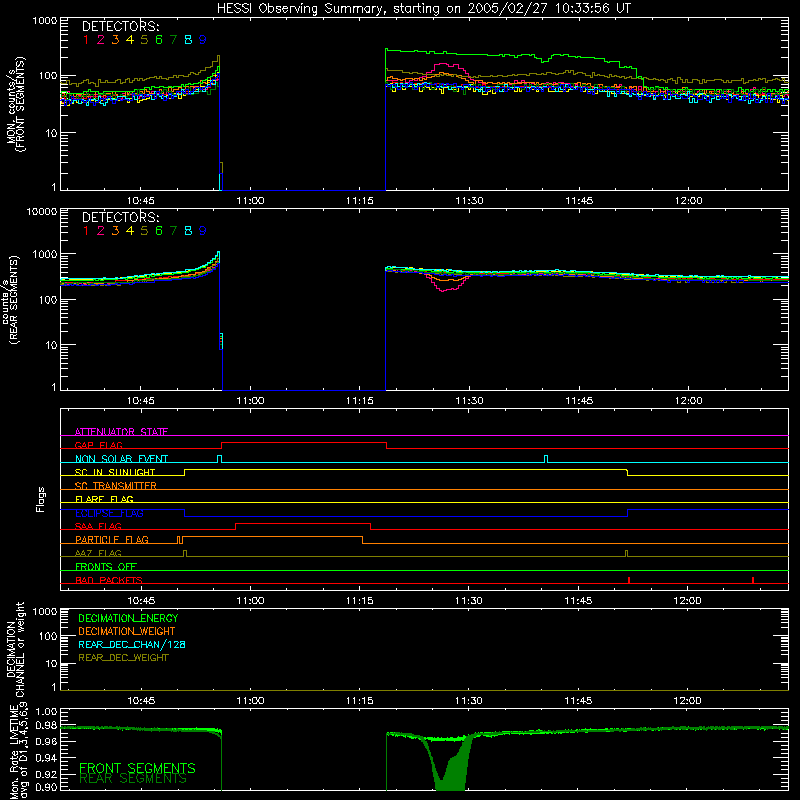Select detector number 9 in rear segments legend

coord(203,231)
